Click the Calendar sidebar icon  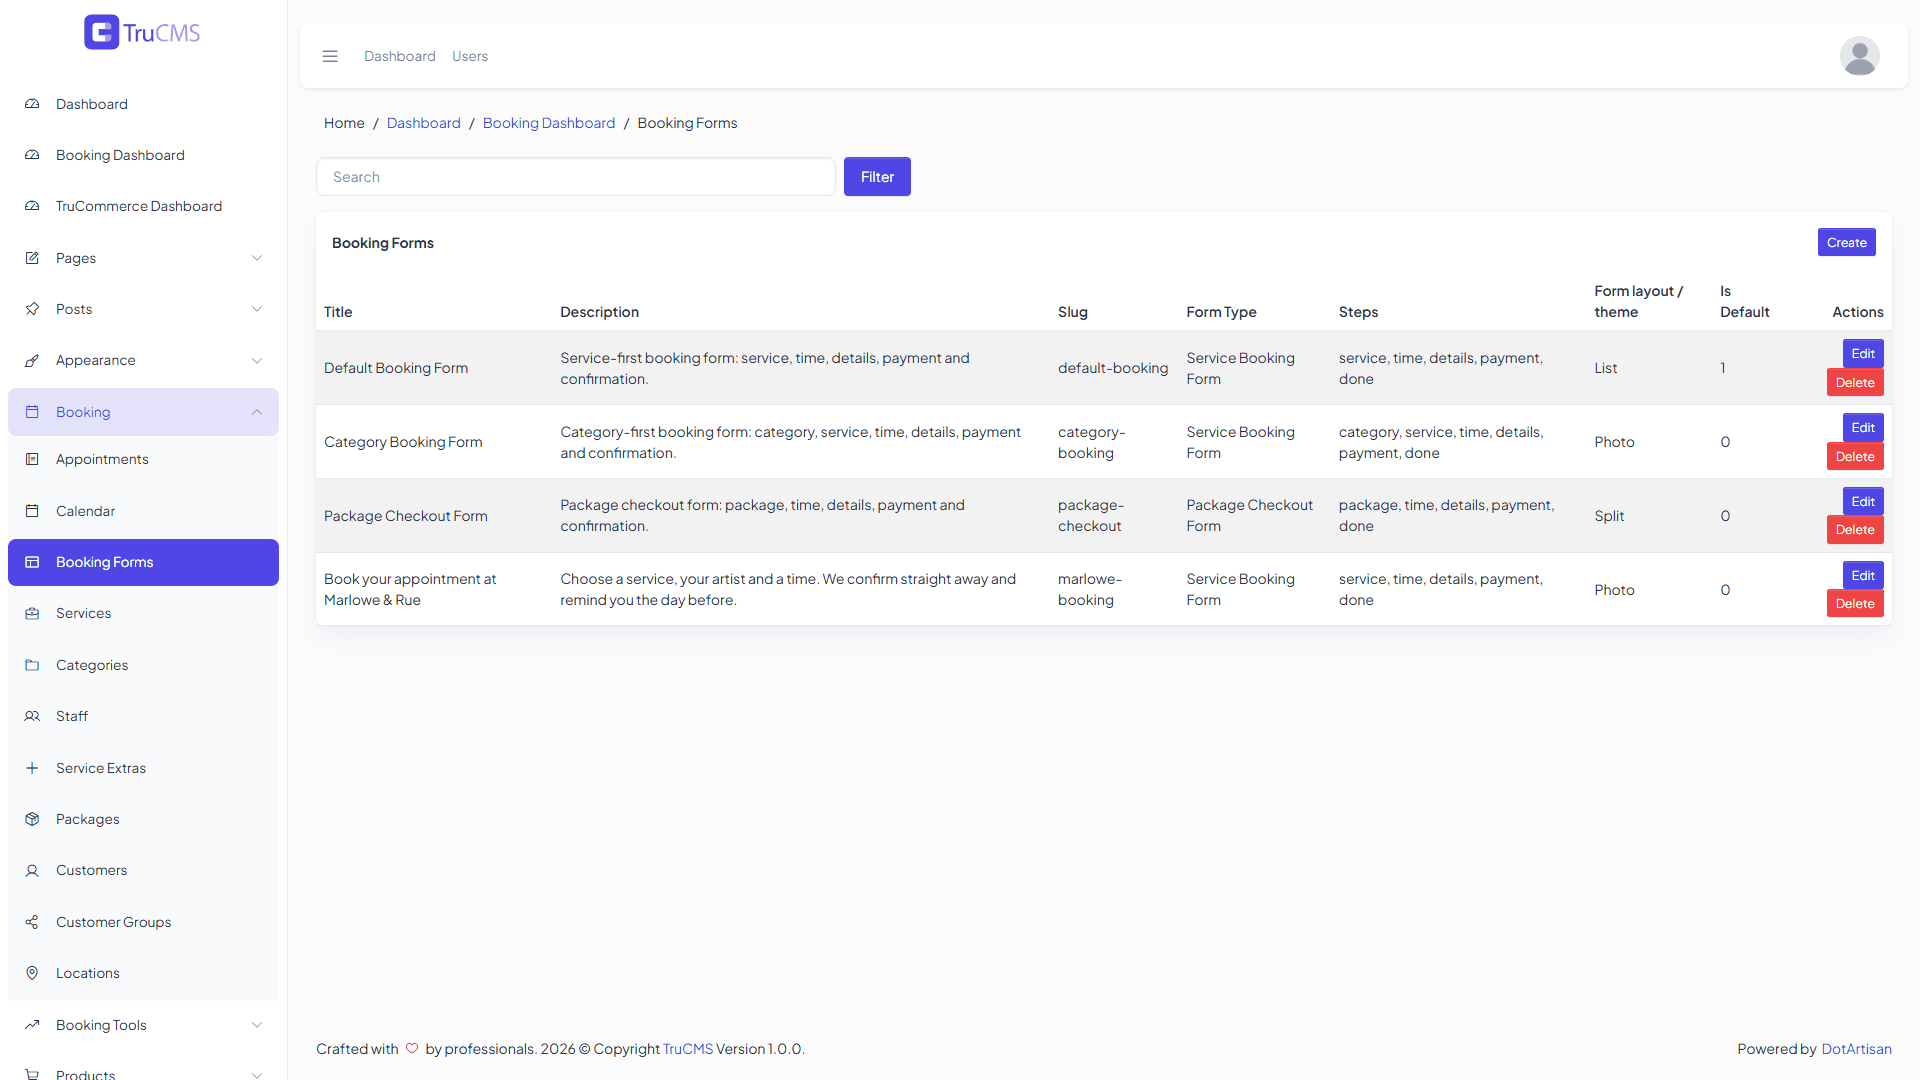(32, 511)
